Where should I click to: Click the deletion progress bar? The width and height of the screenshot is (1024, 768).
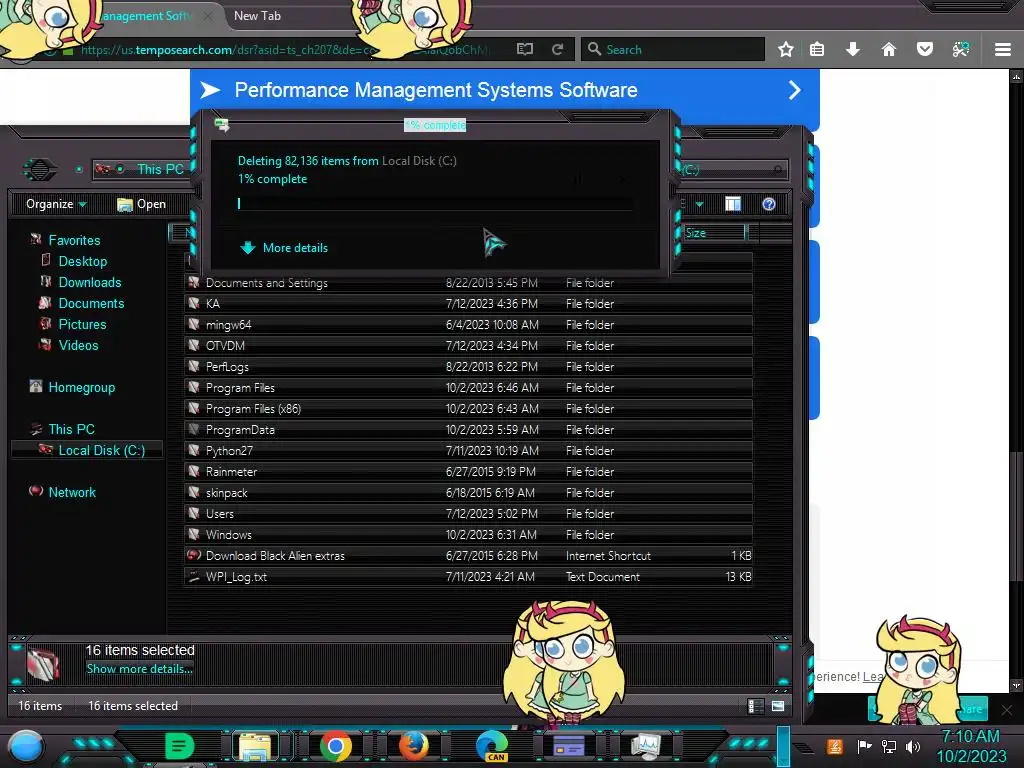pyautogui.click(x=435, y=204)
